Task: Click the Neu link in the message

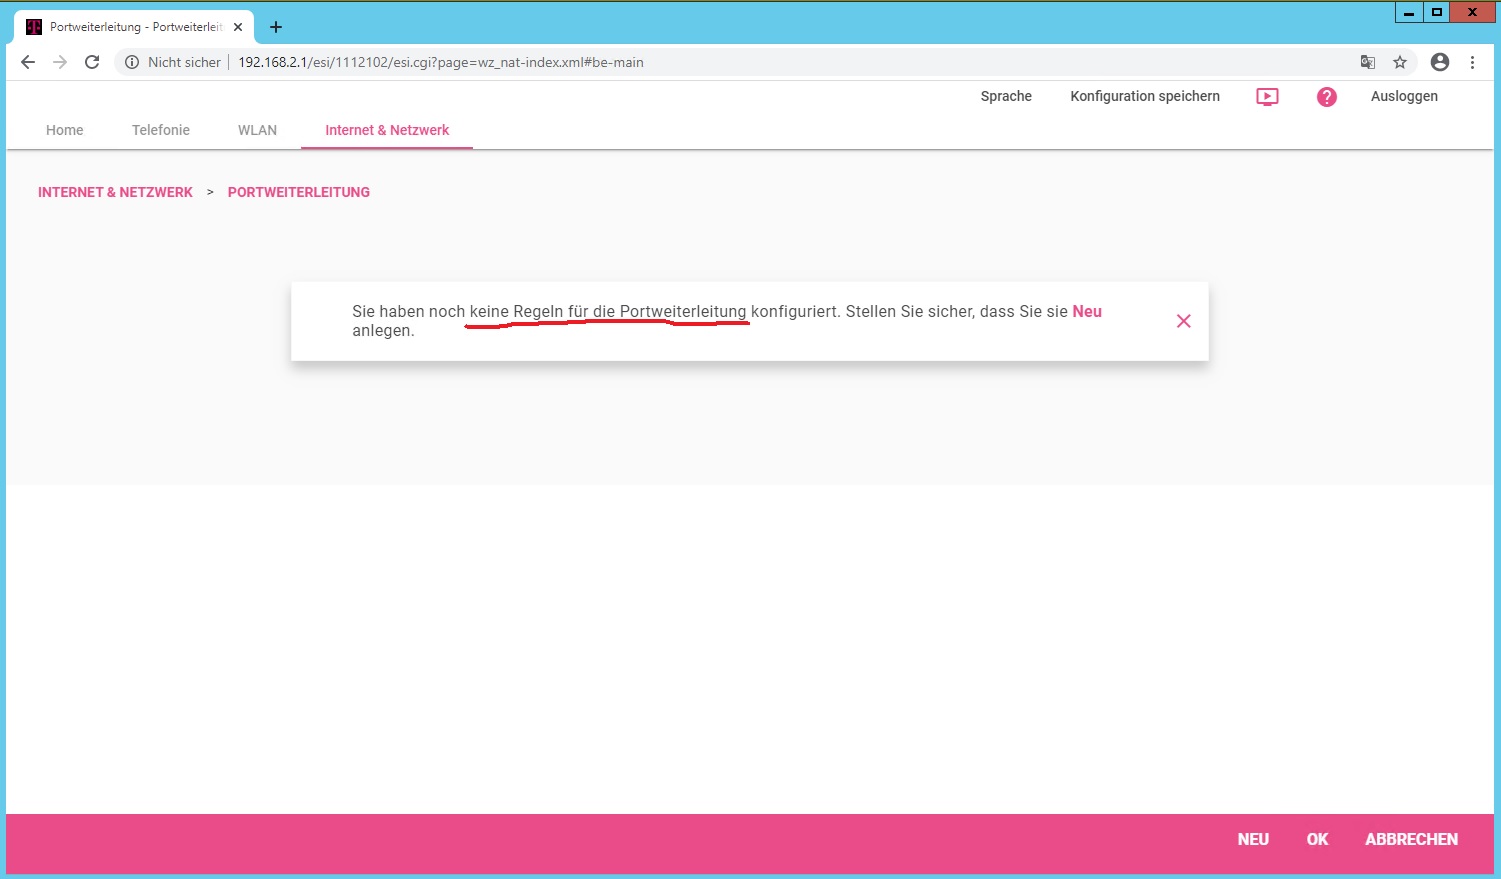Action: [x=1087, y=311]
